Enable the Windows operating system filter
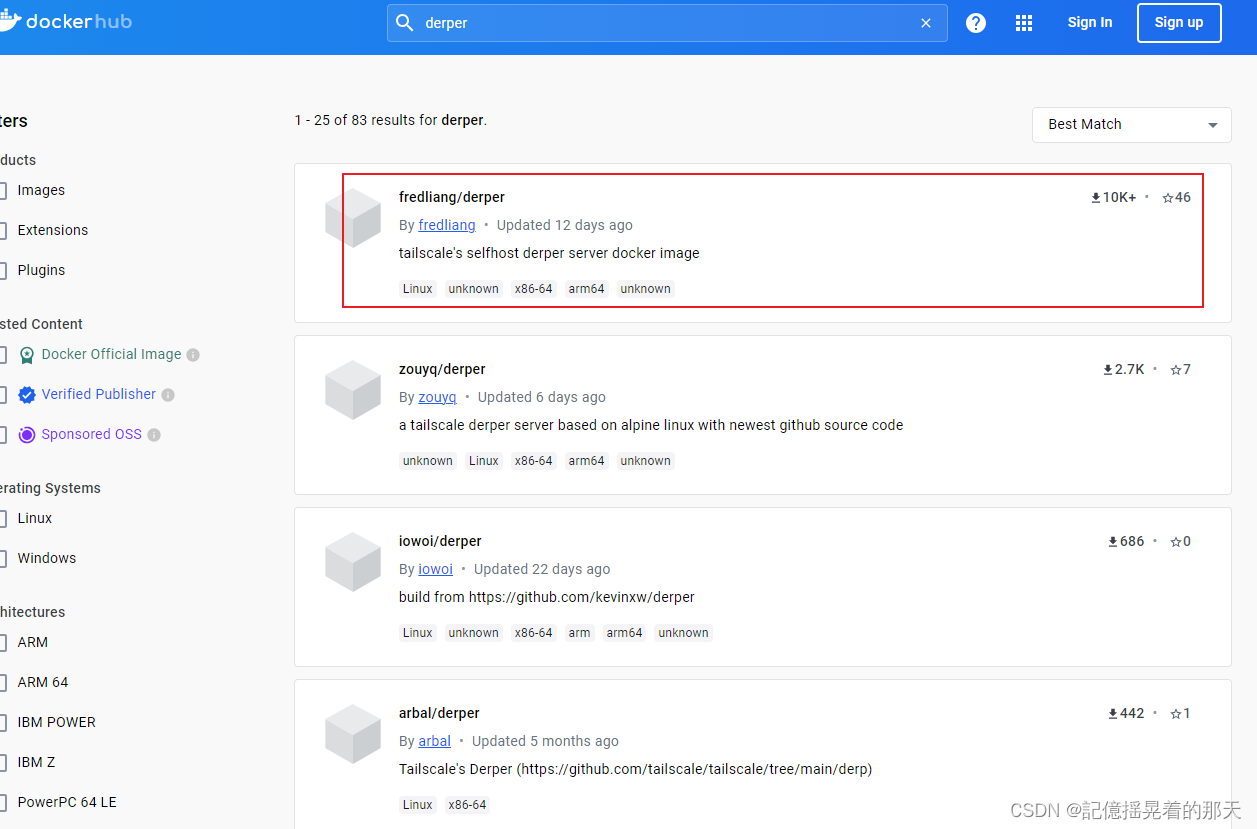1257x829 pixels. tap(3, 558)
